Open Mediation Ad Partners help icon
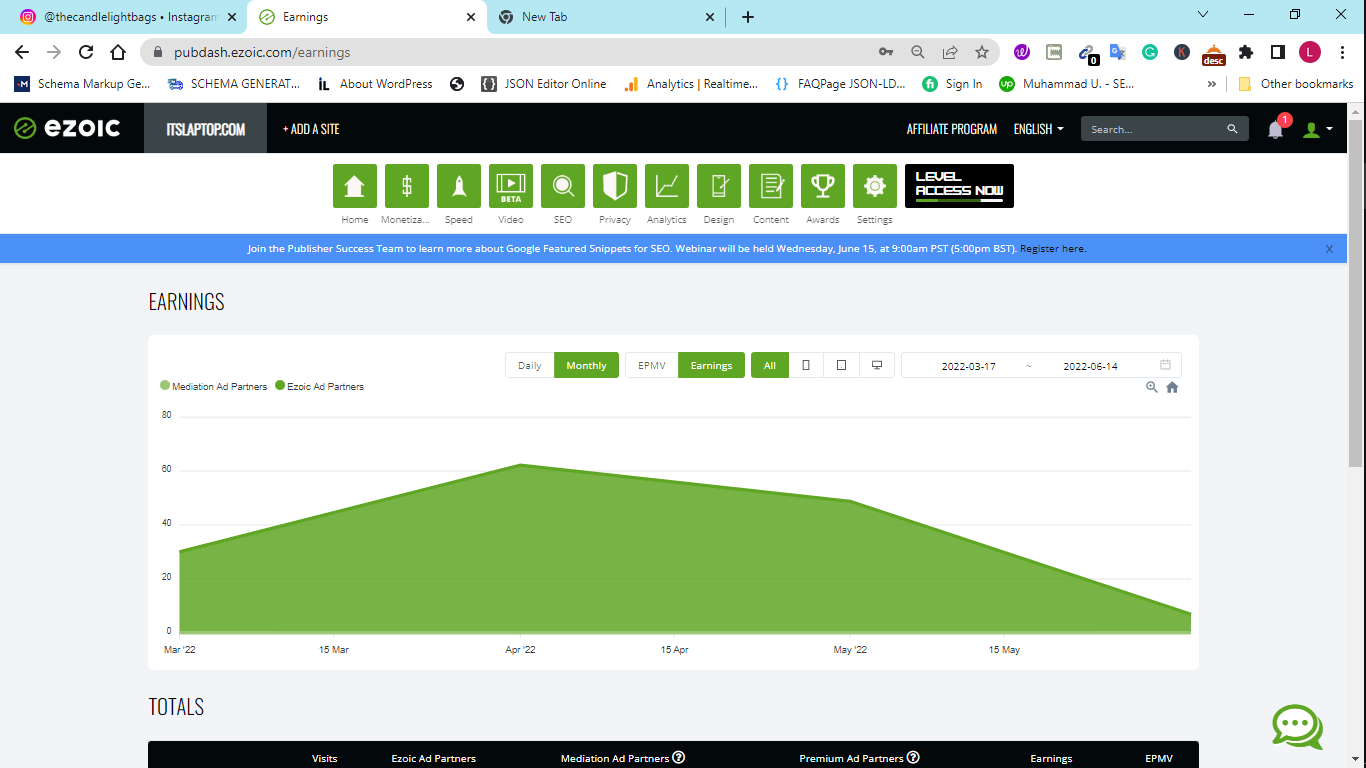Viewport: 1366px width, 768px height. click(678, 758)
